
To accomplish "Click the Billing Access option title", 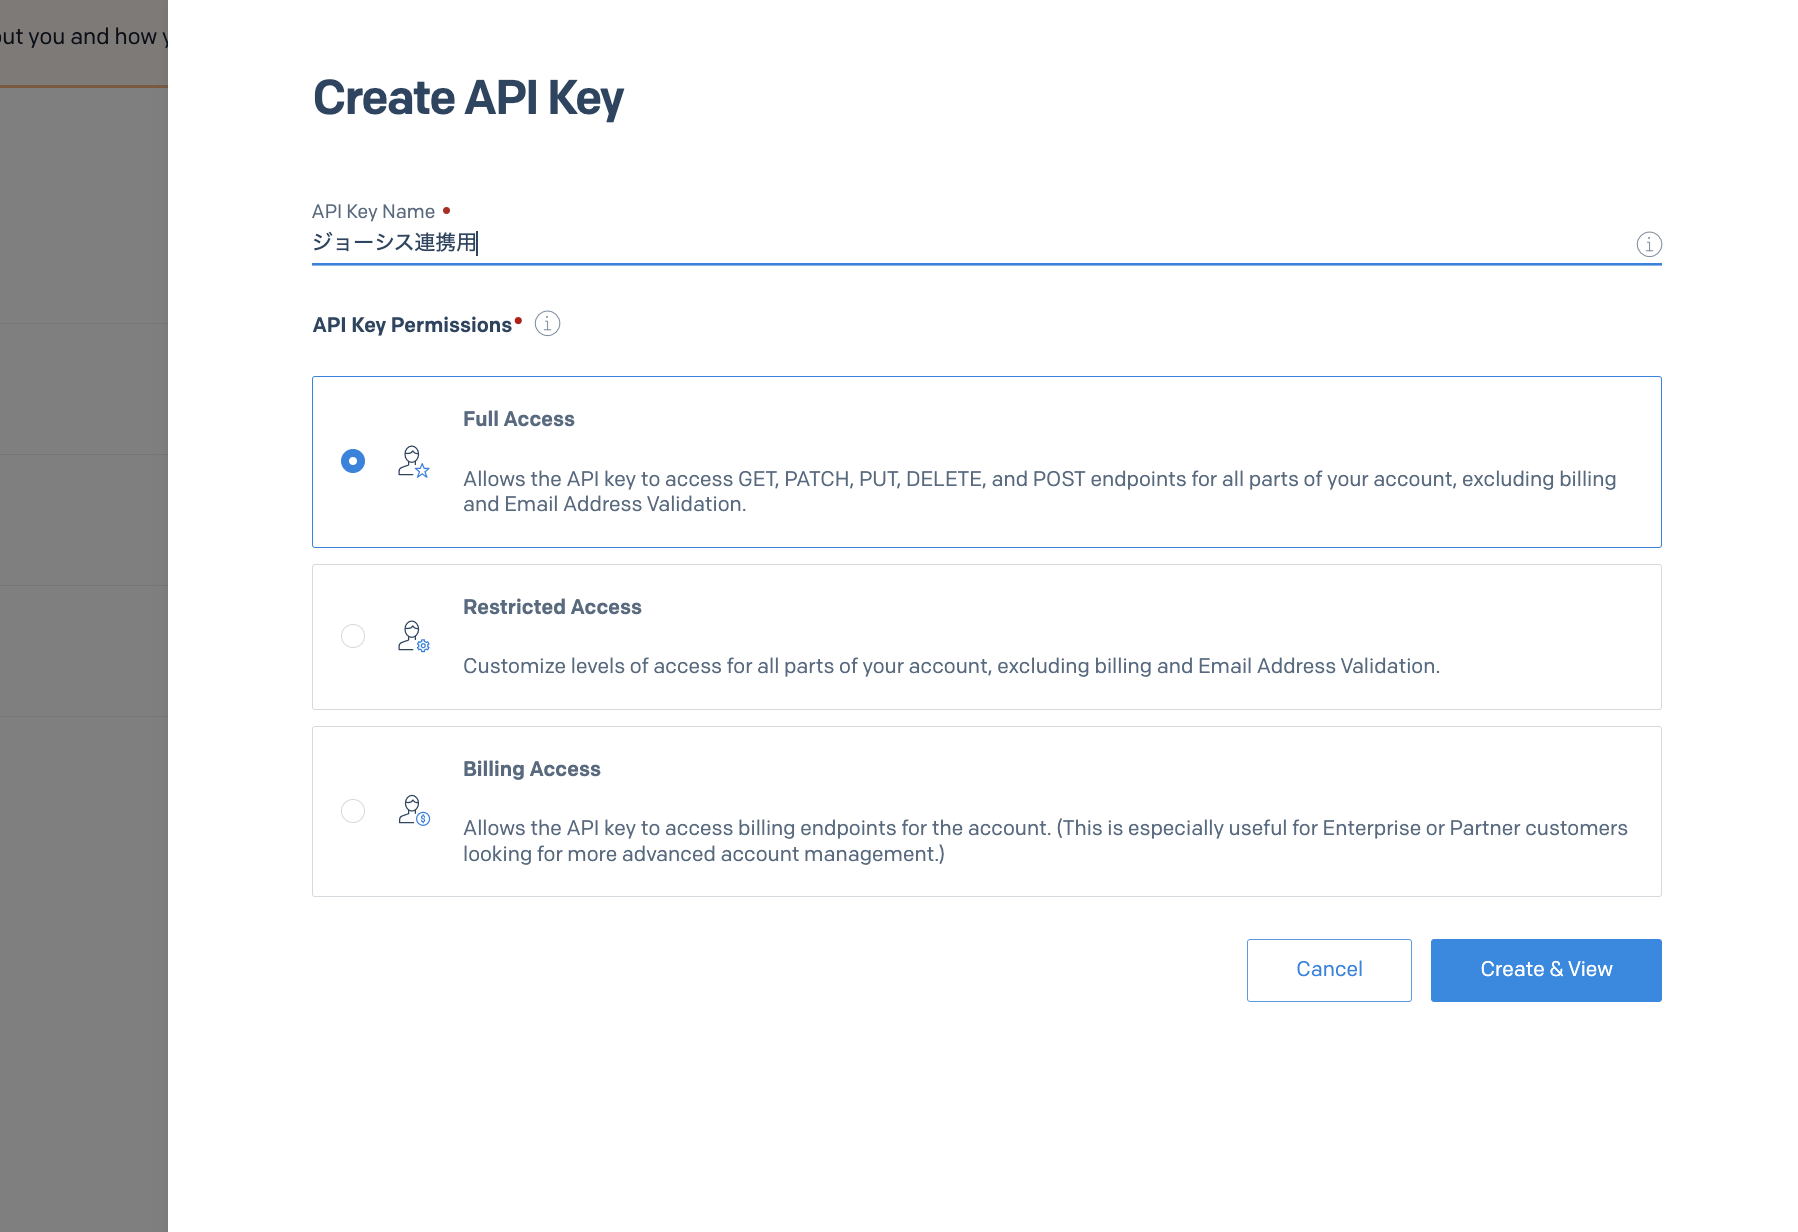I will pyautogui.click(x=531, y=769).
